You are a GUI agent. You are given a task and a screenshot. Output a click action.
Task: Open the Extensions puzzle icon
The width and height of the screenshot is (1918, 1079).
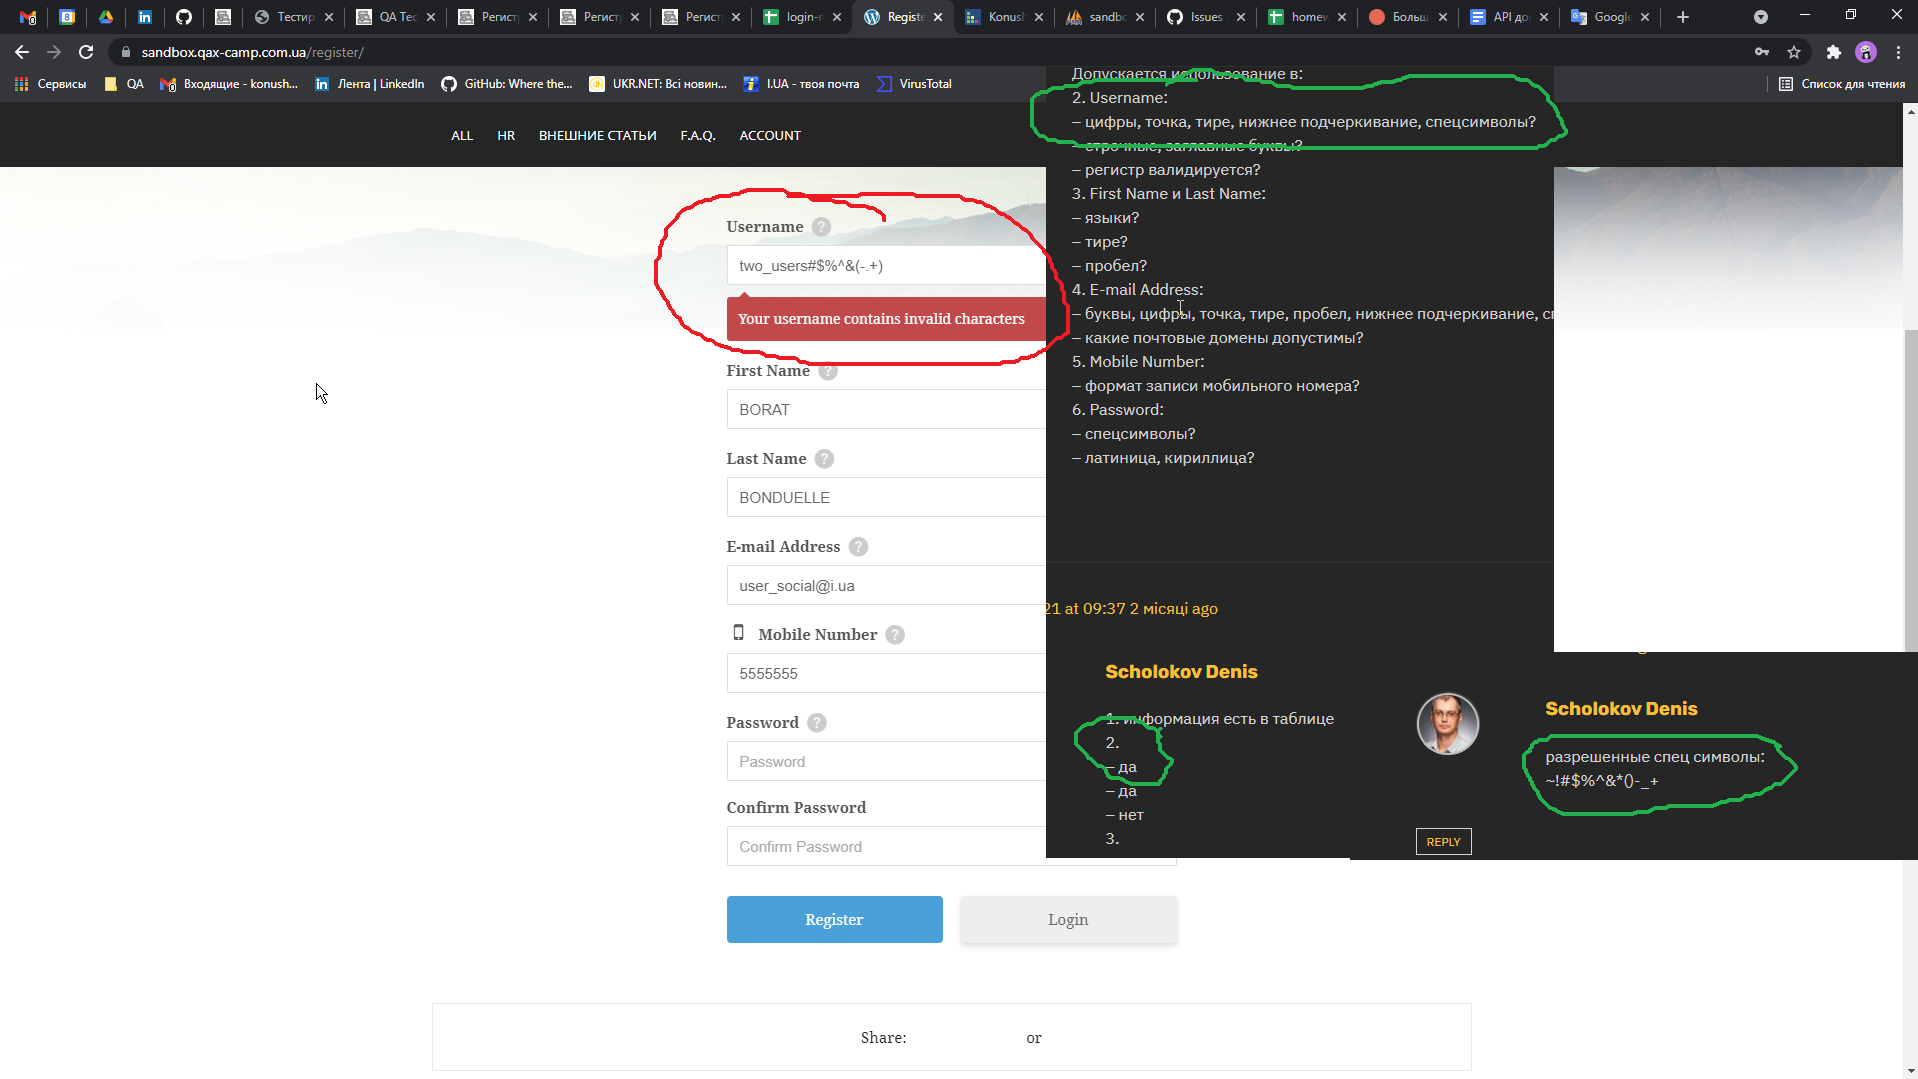click(1833, 52)
